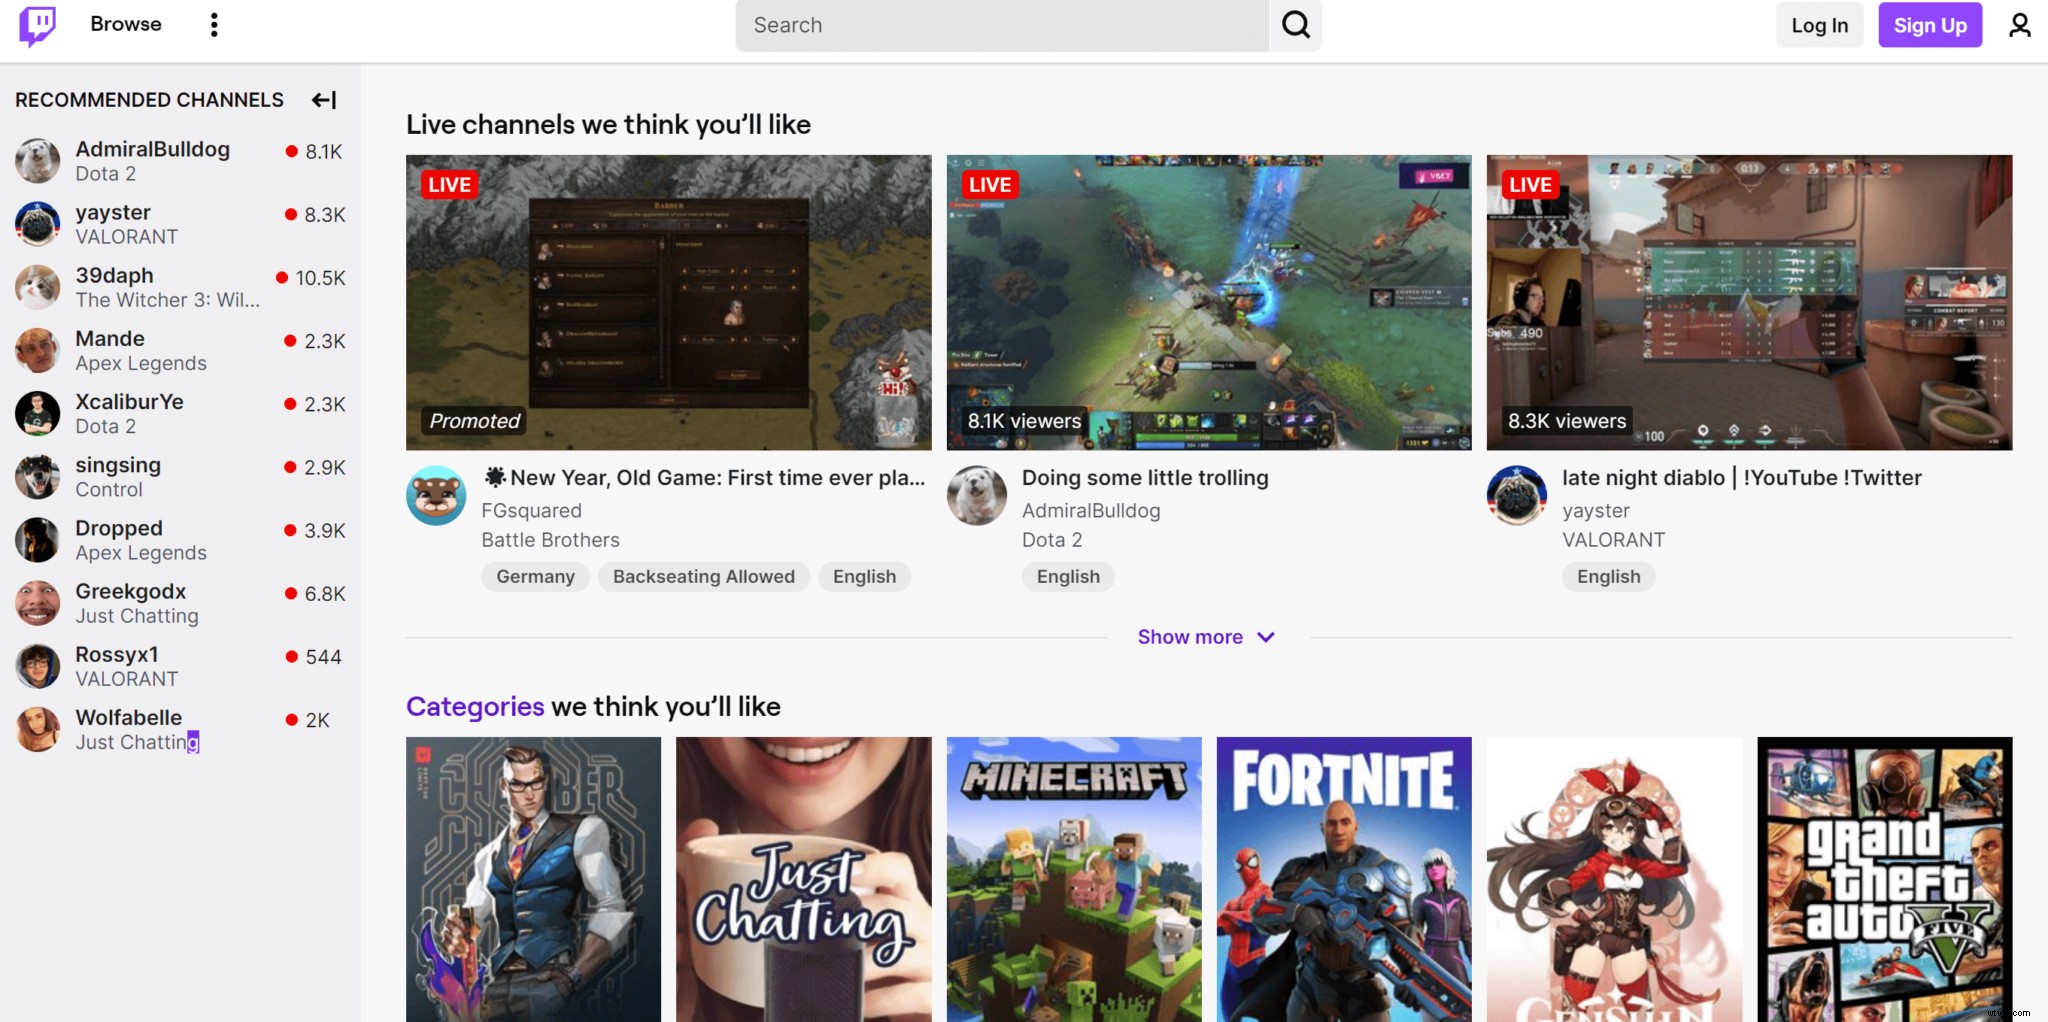Image resolution: width=2048 pixels, height=1022 pixels.
Task: Open the three-dot More menu
Action: click(214, 24)
